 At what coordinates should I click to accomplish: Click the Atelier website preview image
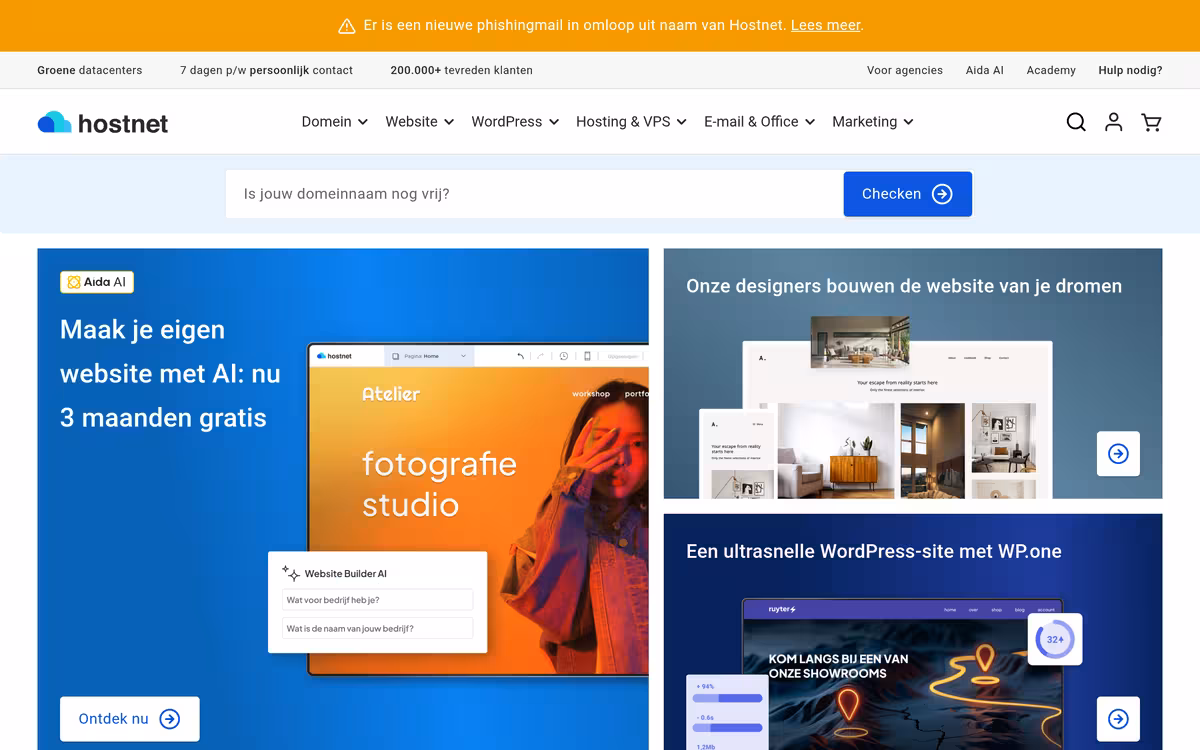478,510
